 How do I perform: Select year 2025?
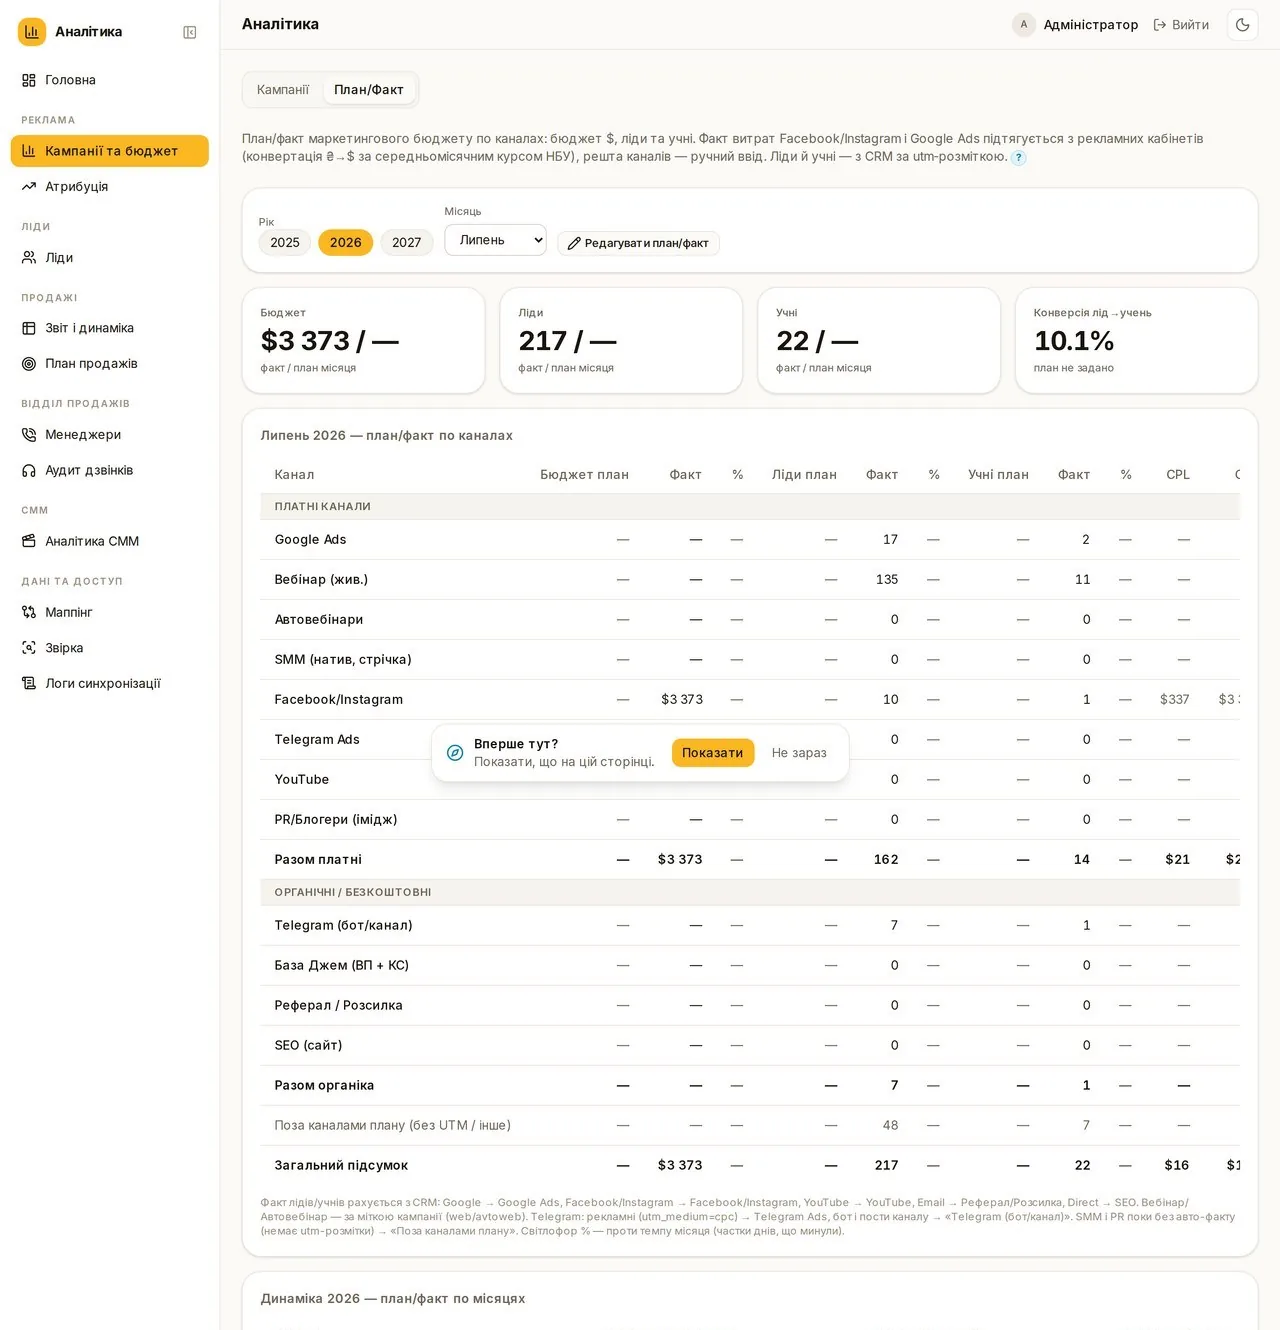(285, 242)
